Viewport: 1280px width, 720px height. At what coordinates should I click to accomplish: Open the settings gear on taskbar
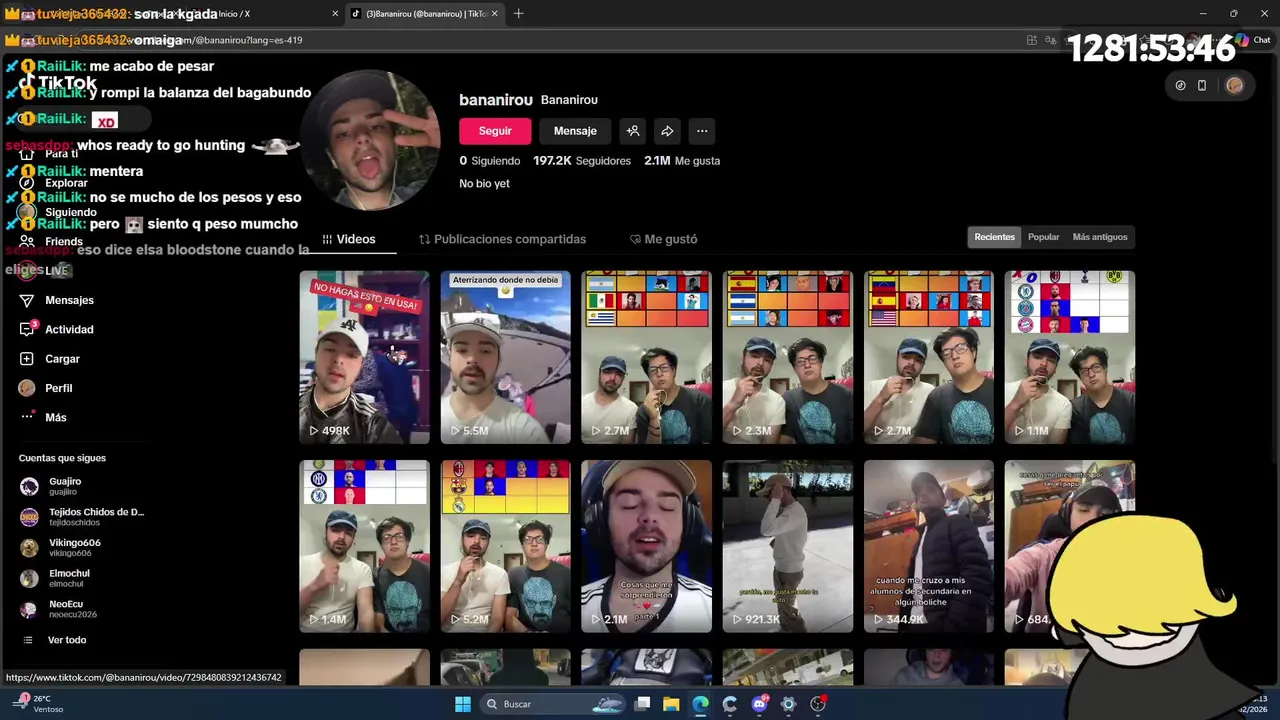(x=788, y=704)
